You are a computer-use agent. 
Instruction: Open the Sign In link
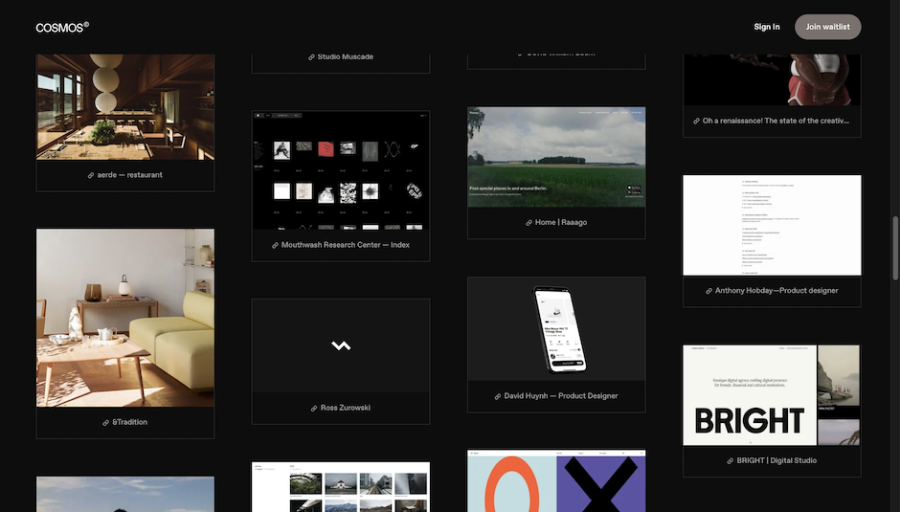[x=766, y=27]
